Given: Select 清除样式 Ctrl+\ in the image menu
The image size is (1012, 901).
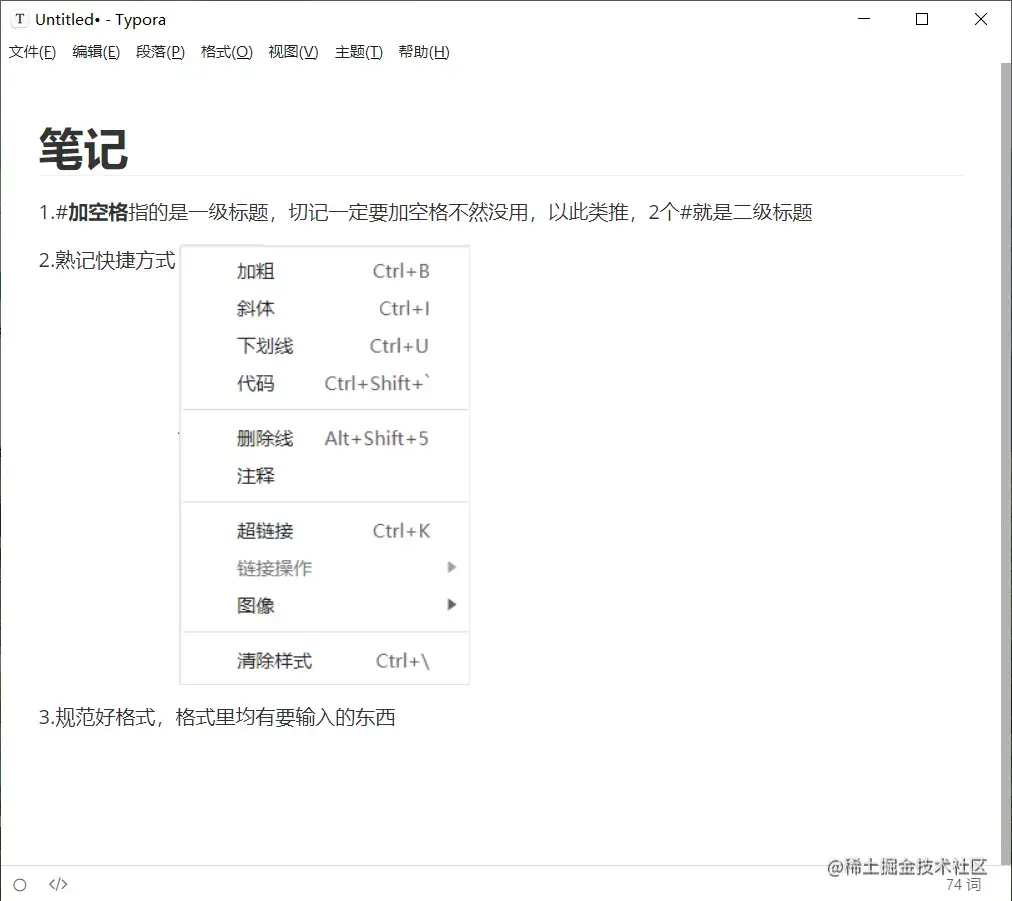Looking at the screenshot, I should click(325, 661).
